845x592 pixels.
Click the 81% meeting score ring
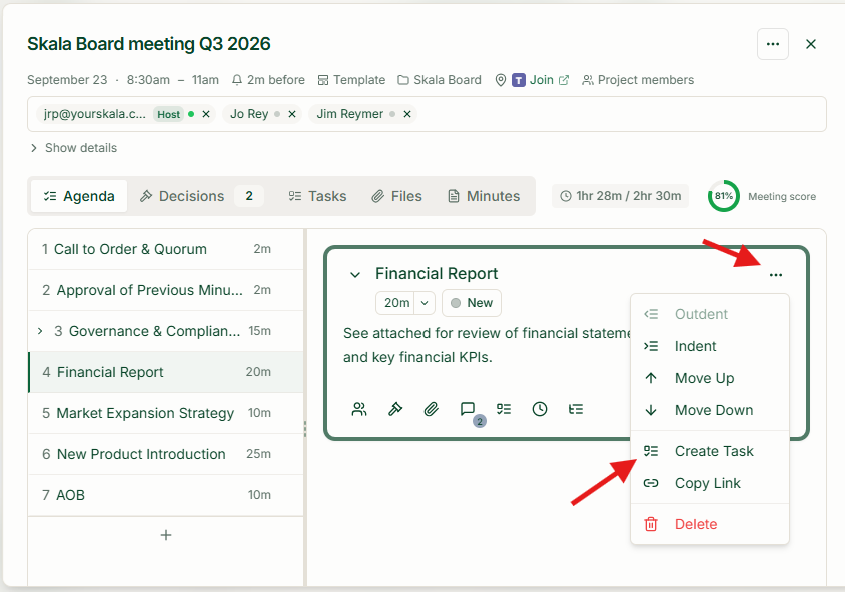click(723, 196)
